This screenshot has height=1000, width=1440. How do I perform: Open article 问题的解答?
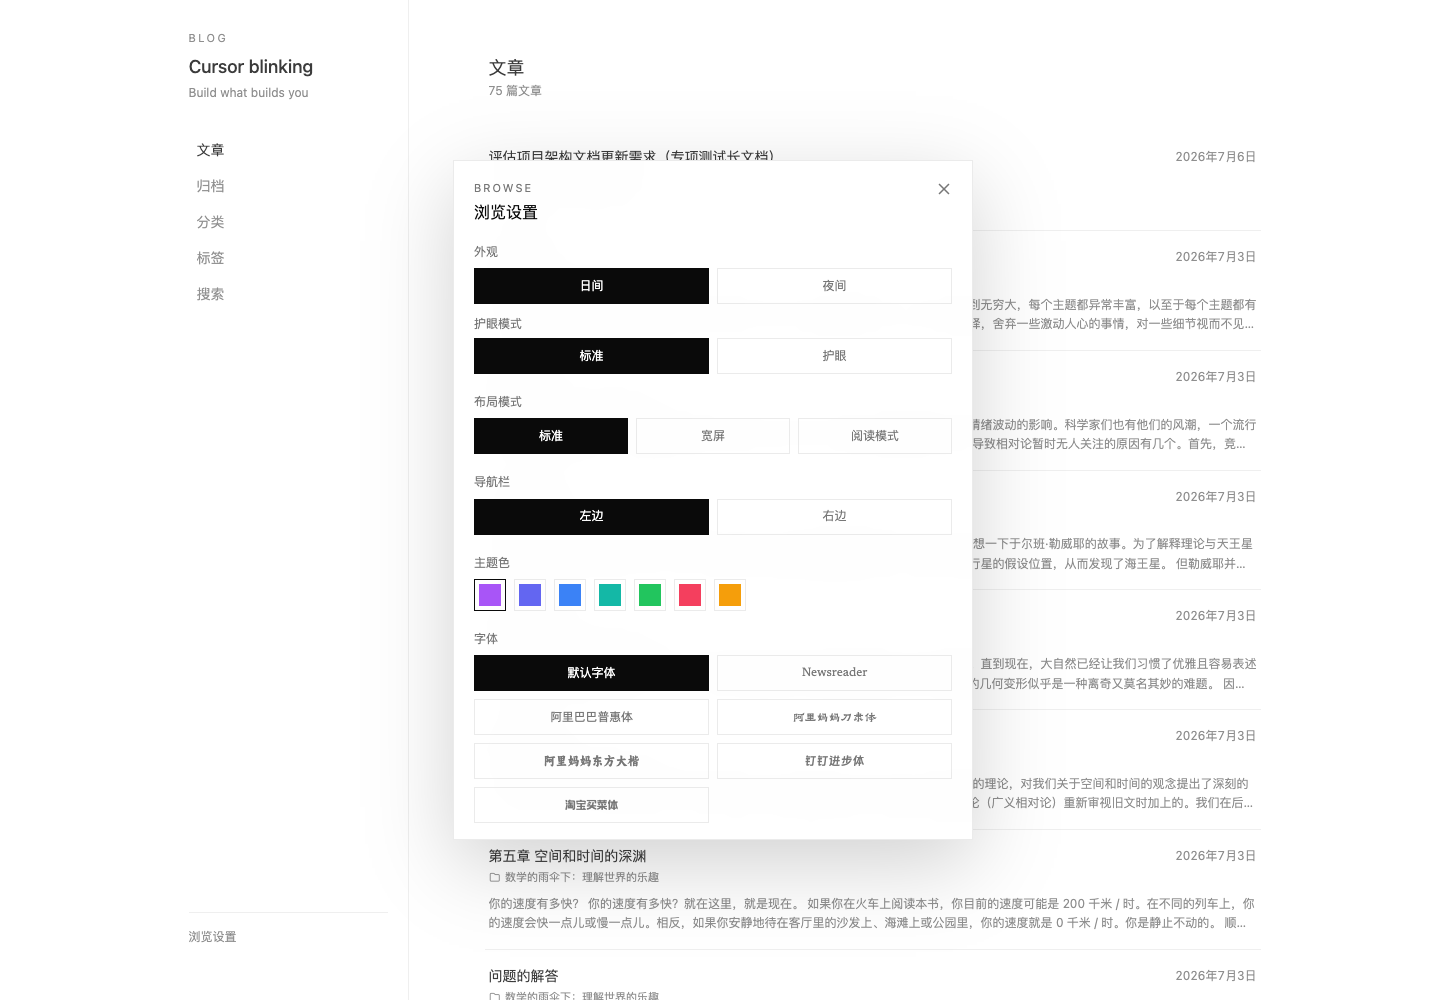[x=523, y=976]
